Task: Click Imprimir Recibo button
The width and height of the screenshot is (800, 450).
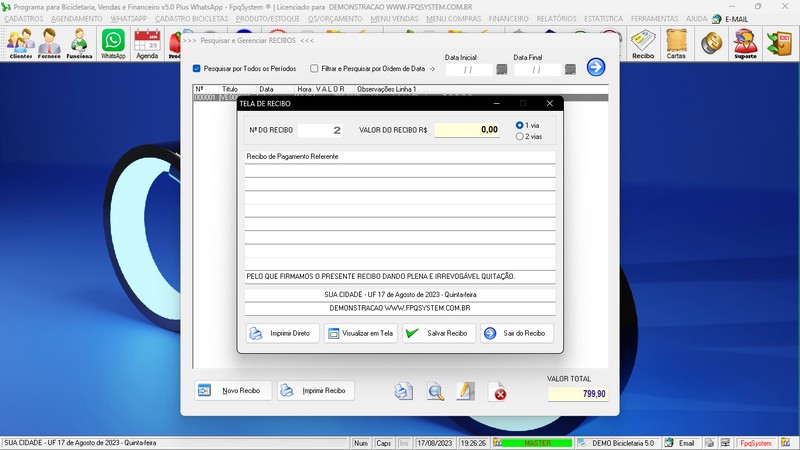Action: coord(316,390)
